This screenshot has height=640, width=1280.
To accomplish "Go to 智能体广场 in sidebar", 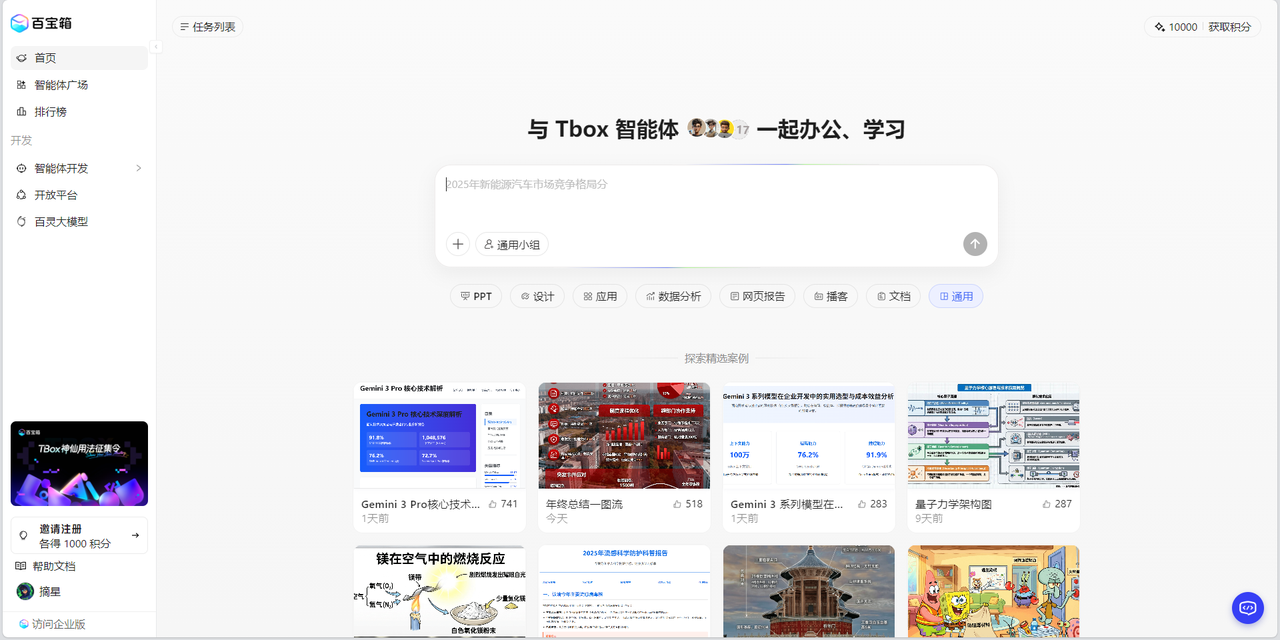I will (x=61, y=85).
